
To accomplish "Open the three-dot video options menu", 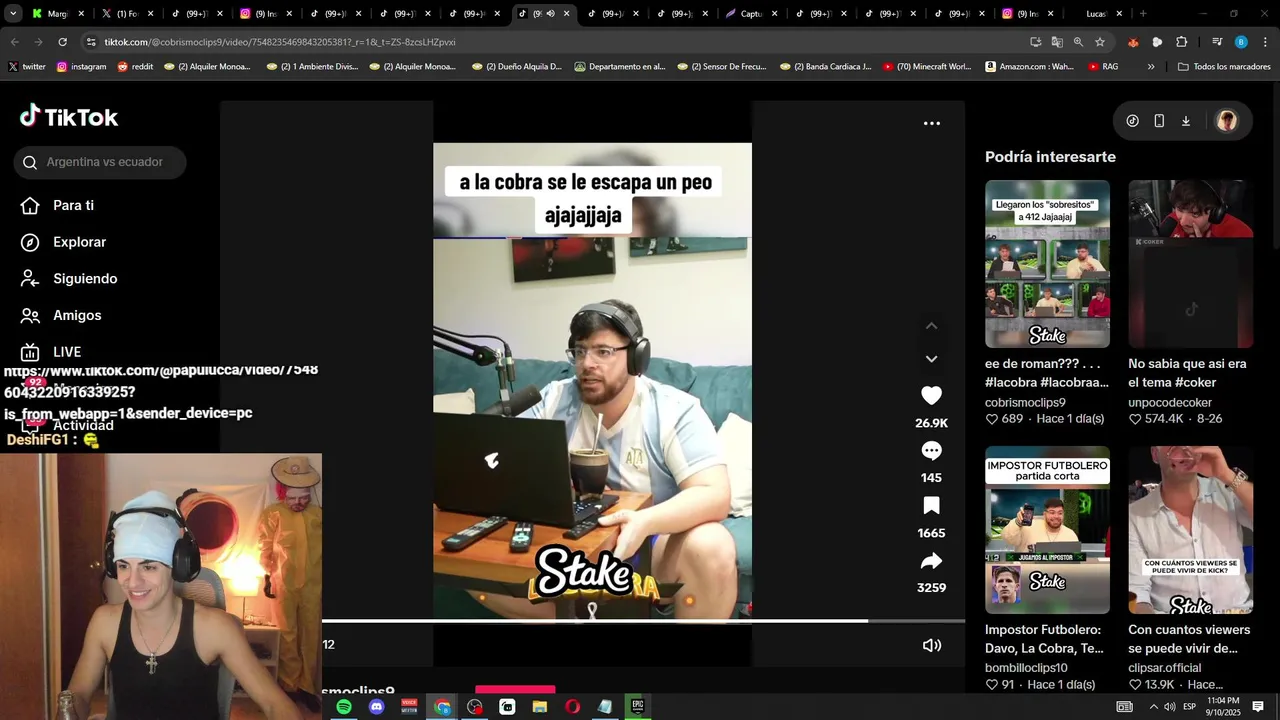I will pyautogui.click(x=931, y=123).
